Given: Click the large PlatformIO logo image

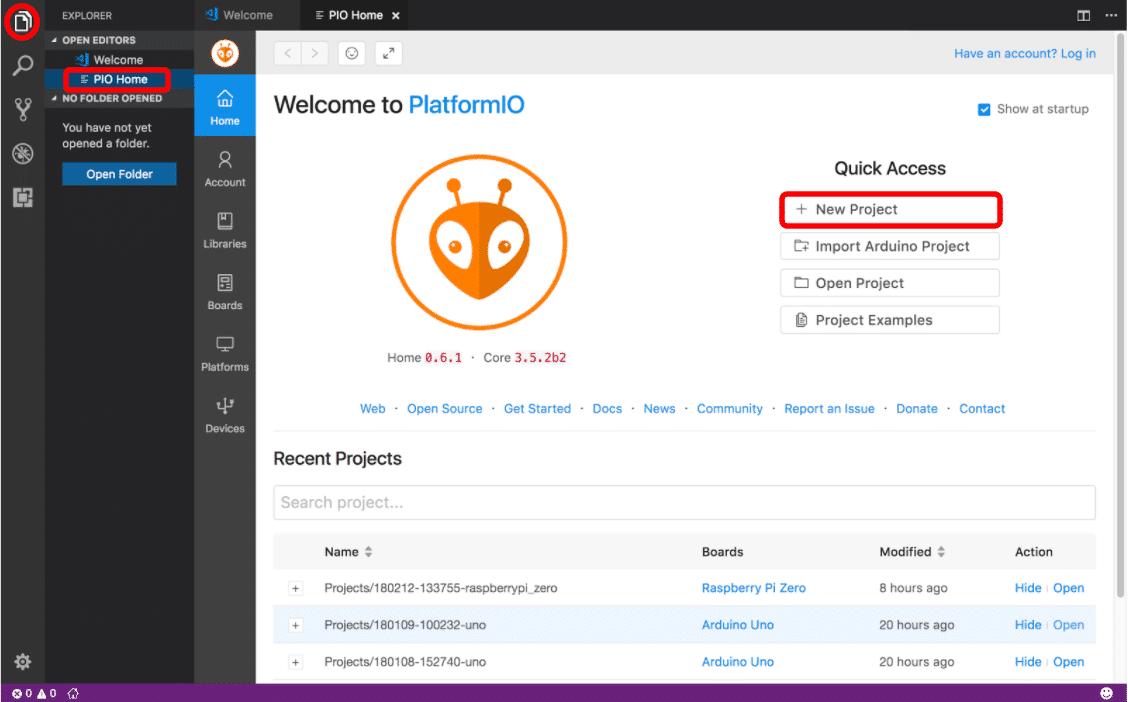Looking at the screenshot, I should (x=479, y=242).
